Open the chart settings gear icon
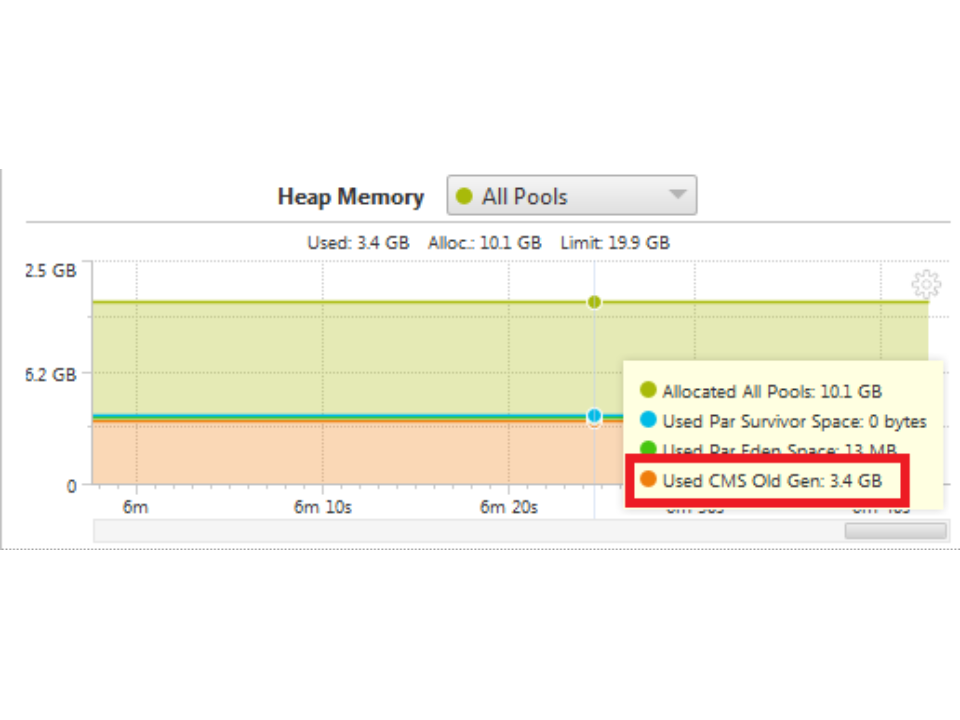960x720 pixels. coord(926,285)
